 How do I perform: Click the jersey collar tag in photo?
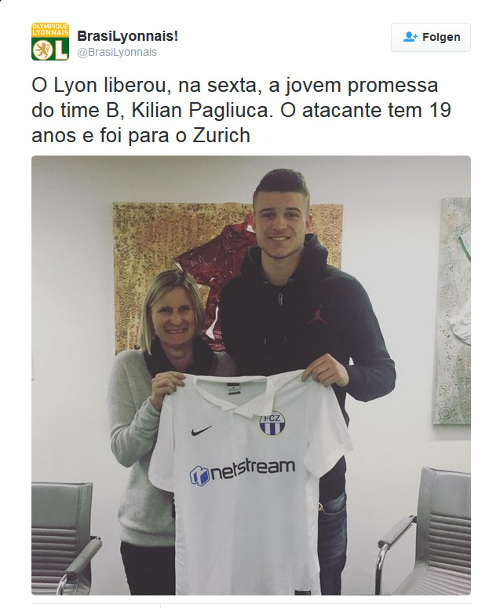point(232,388)
